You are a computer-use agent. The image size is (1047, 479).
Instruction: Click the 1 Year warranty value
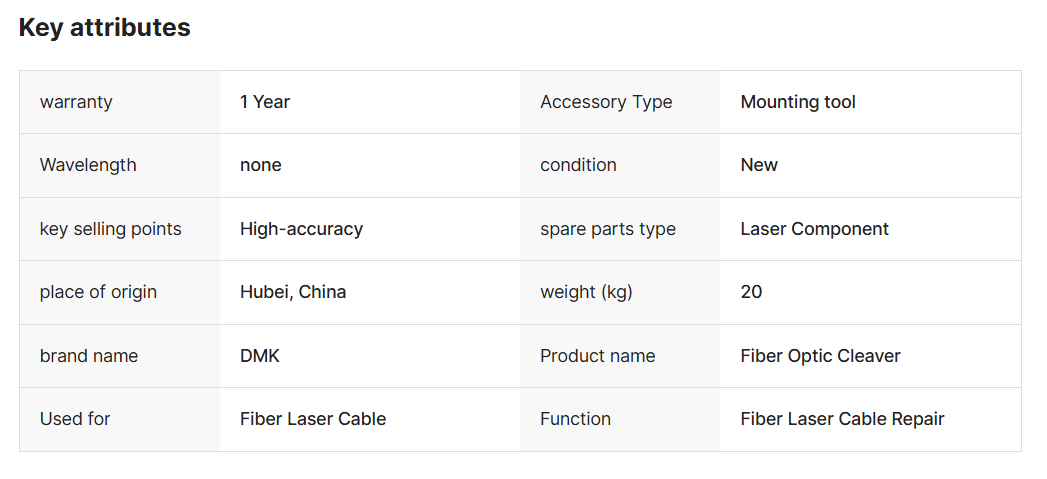pos(265,102)
